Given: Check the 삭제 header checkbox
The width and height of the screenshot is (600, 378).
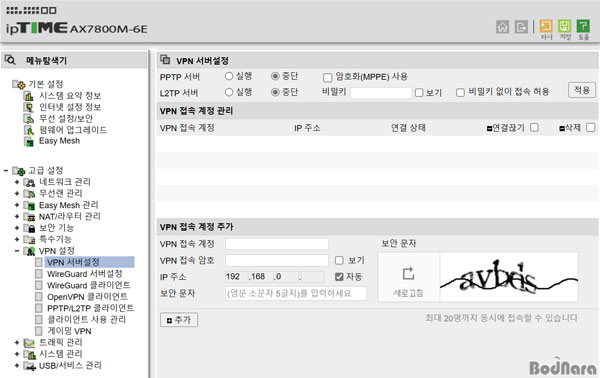Looking at the screenshot, I should [591, 127].
